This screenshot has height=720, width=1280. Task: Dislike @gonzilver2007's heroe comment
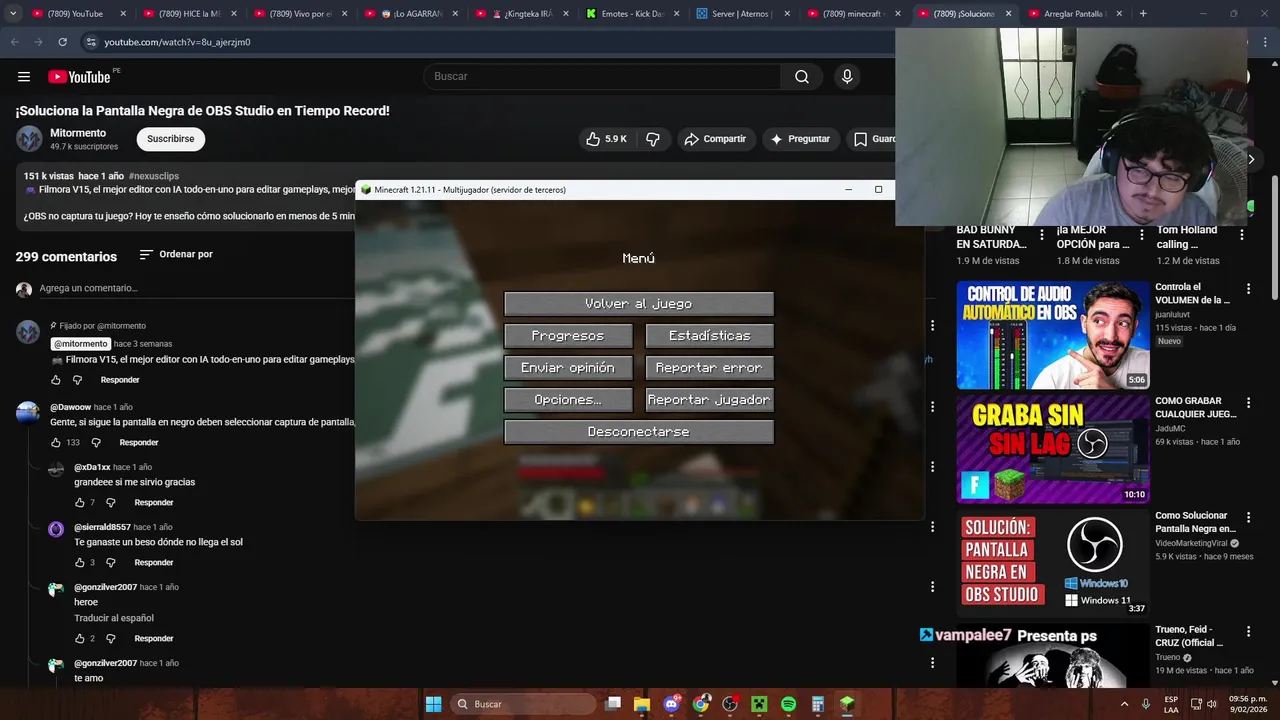point(111,638)
